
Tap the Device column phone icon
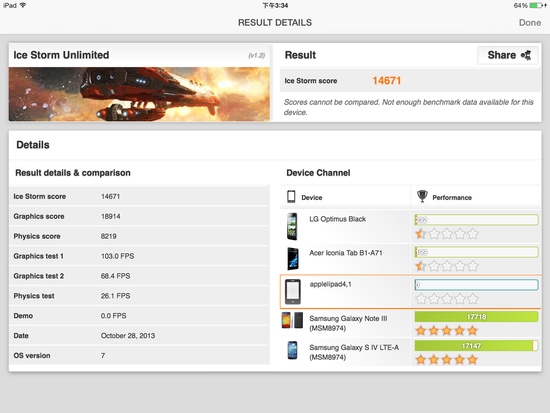point(291,196)
